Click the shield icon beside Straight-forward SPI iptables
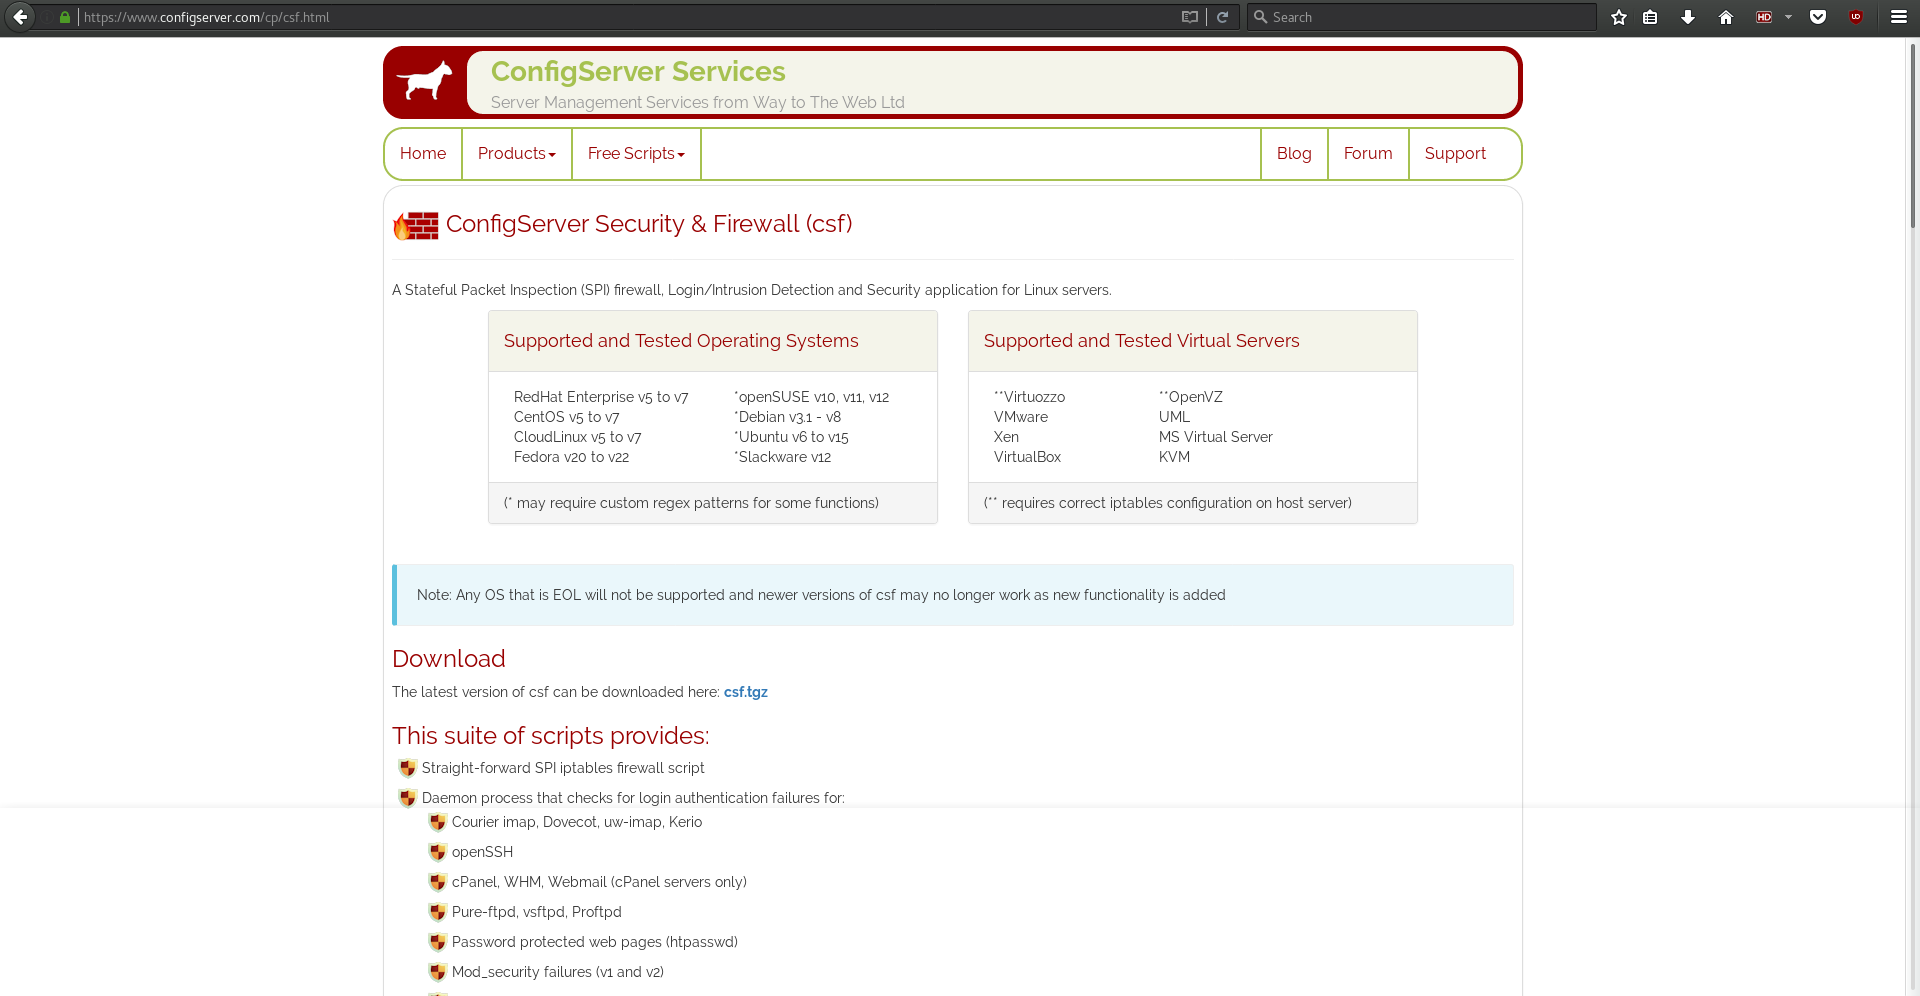 coord(407,768)
